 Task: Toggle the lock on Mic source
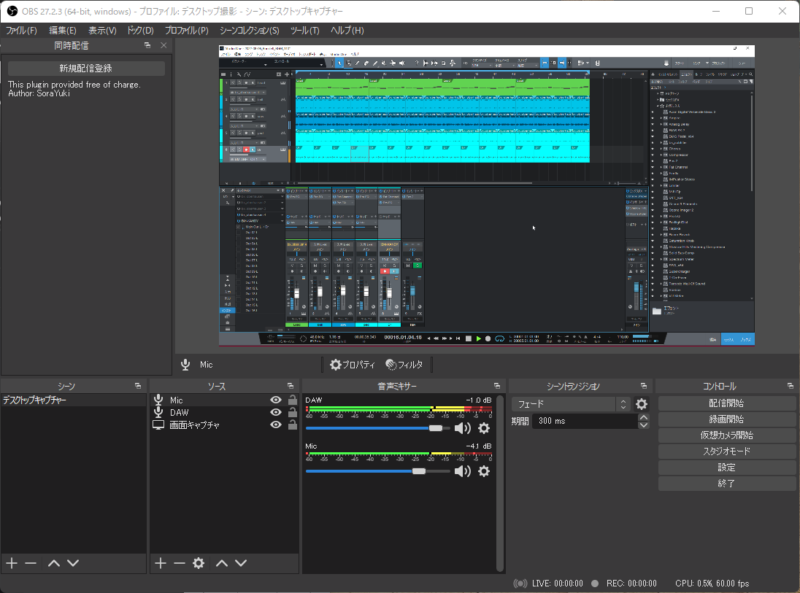(292, 400)
